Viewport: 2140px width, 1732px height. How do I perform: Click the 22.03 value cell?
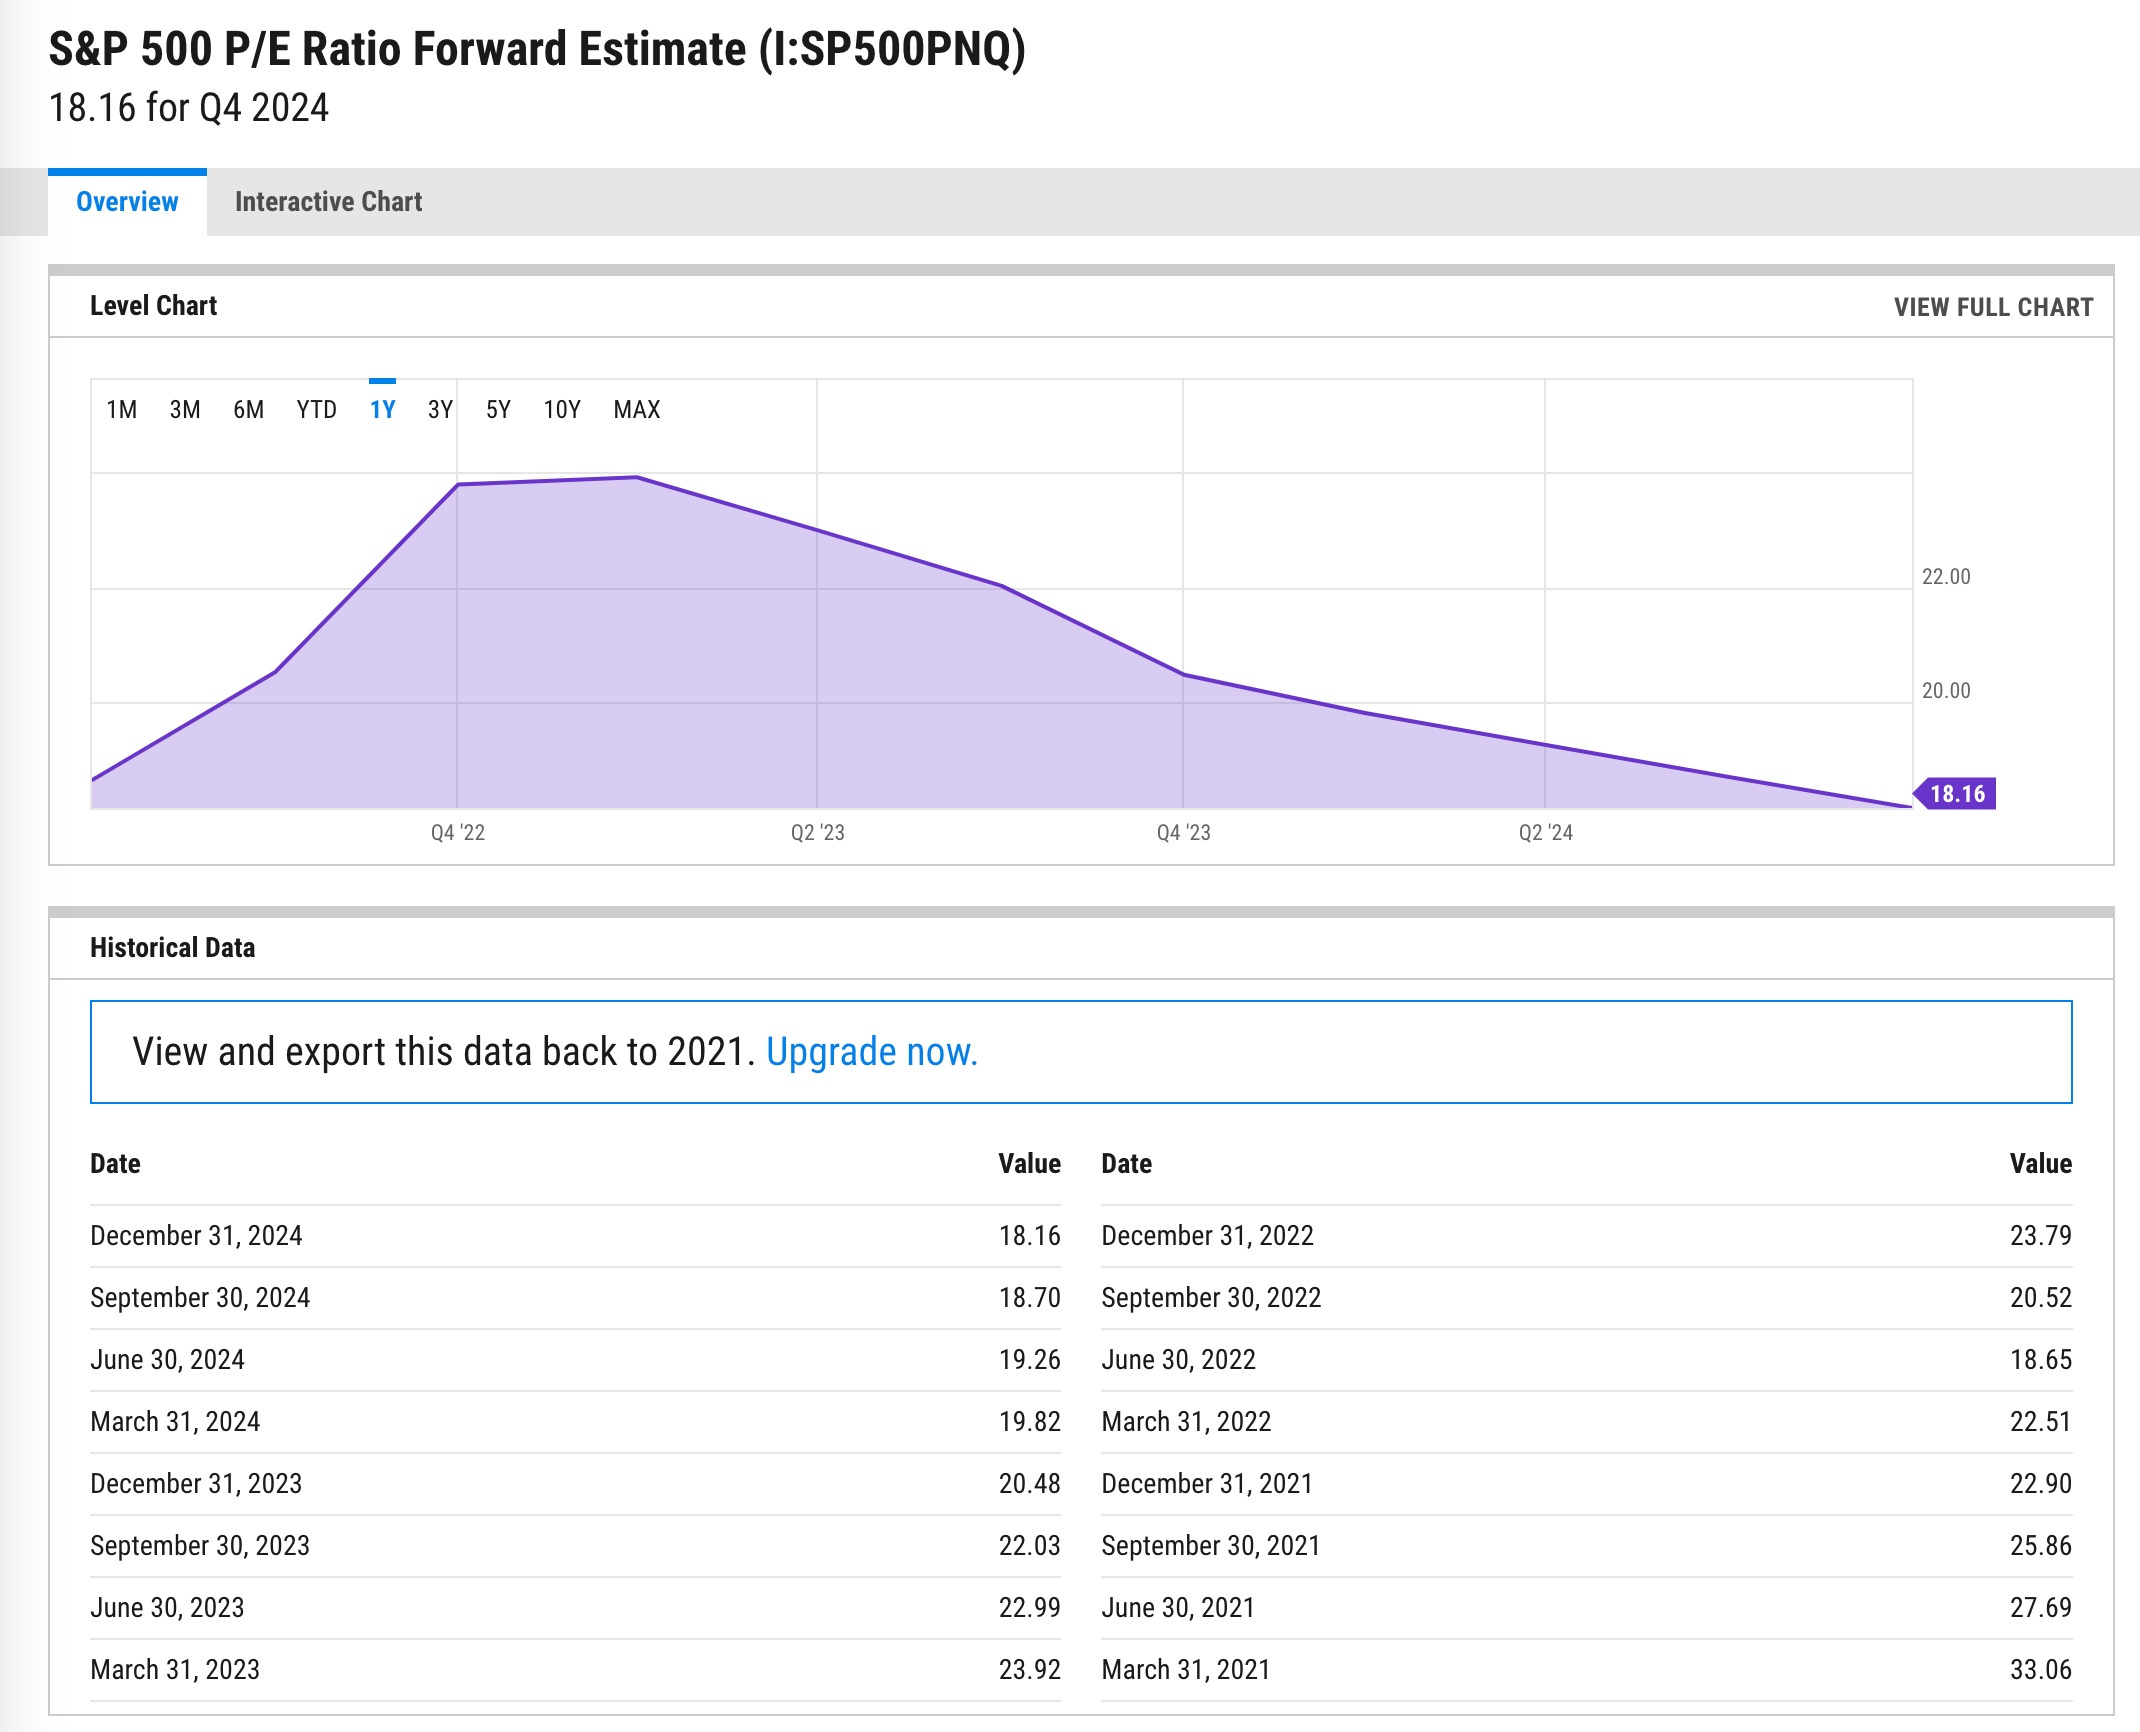pos(1030,1546)
